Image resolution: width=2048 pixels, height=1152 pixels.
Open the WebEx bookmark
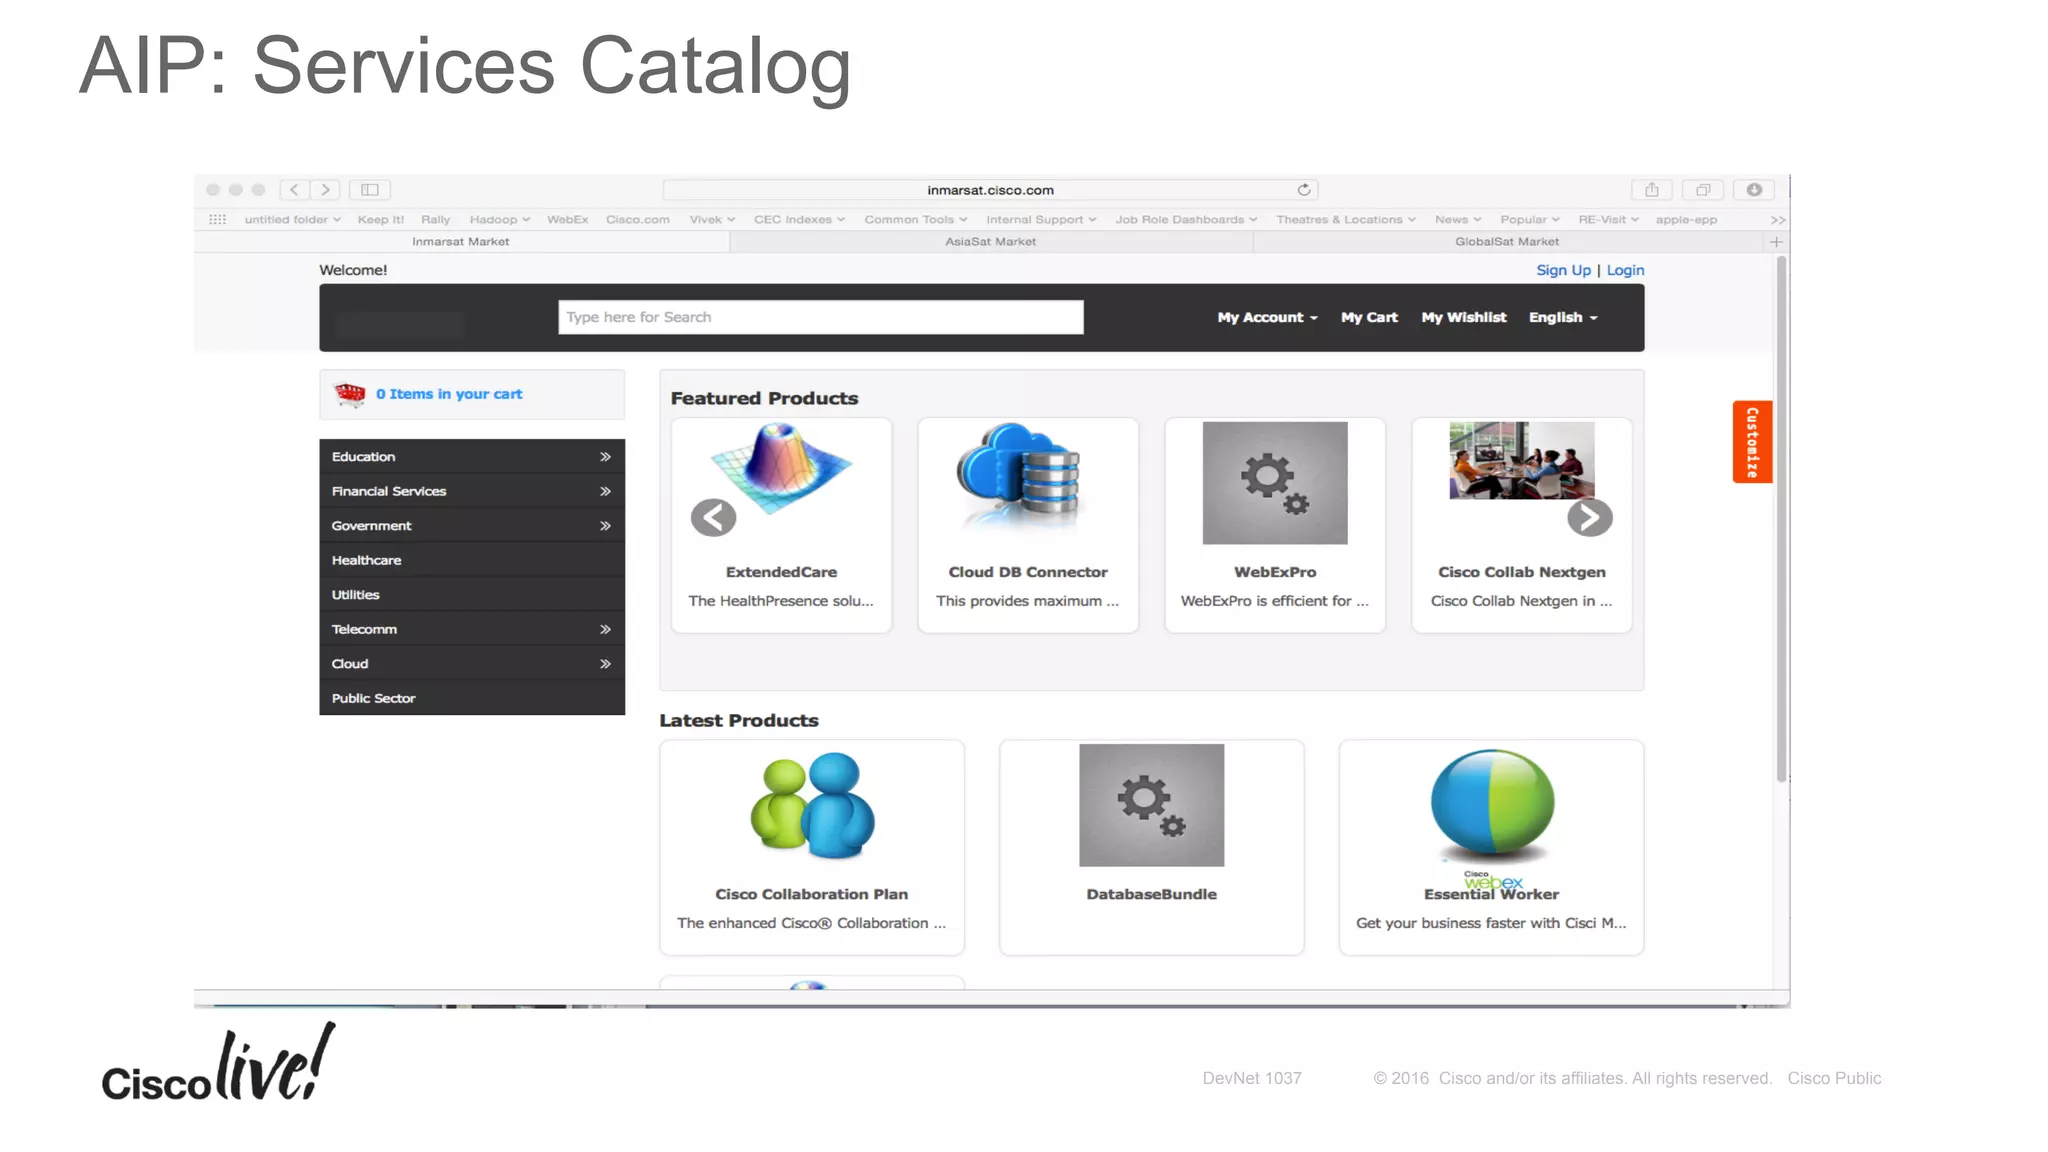(567, 220)
